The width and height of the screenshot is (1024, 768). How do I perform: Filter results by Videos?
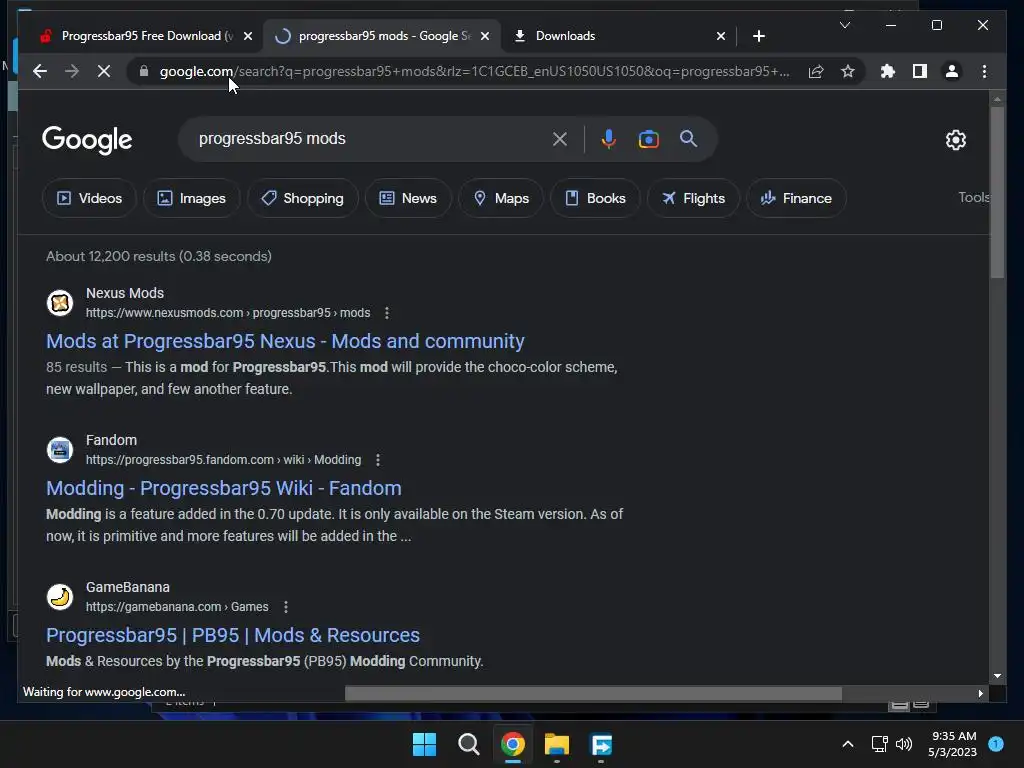tap(89, 198)
